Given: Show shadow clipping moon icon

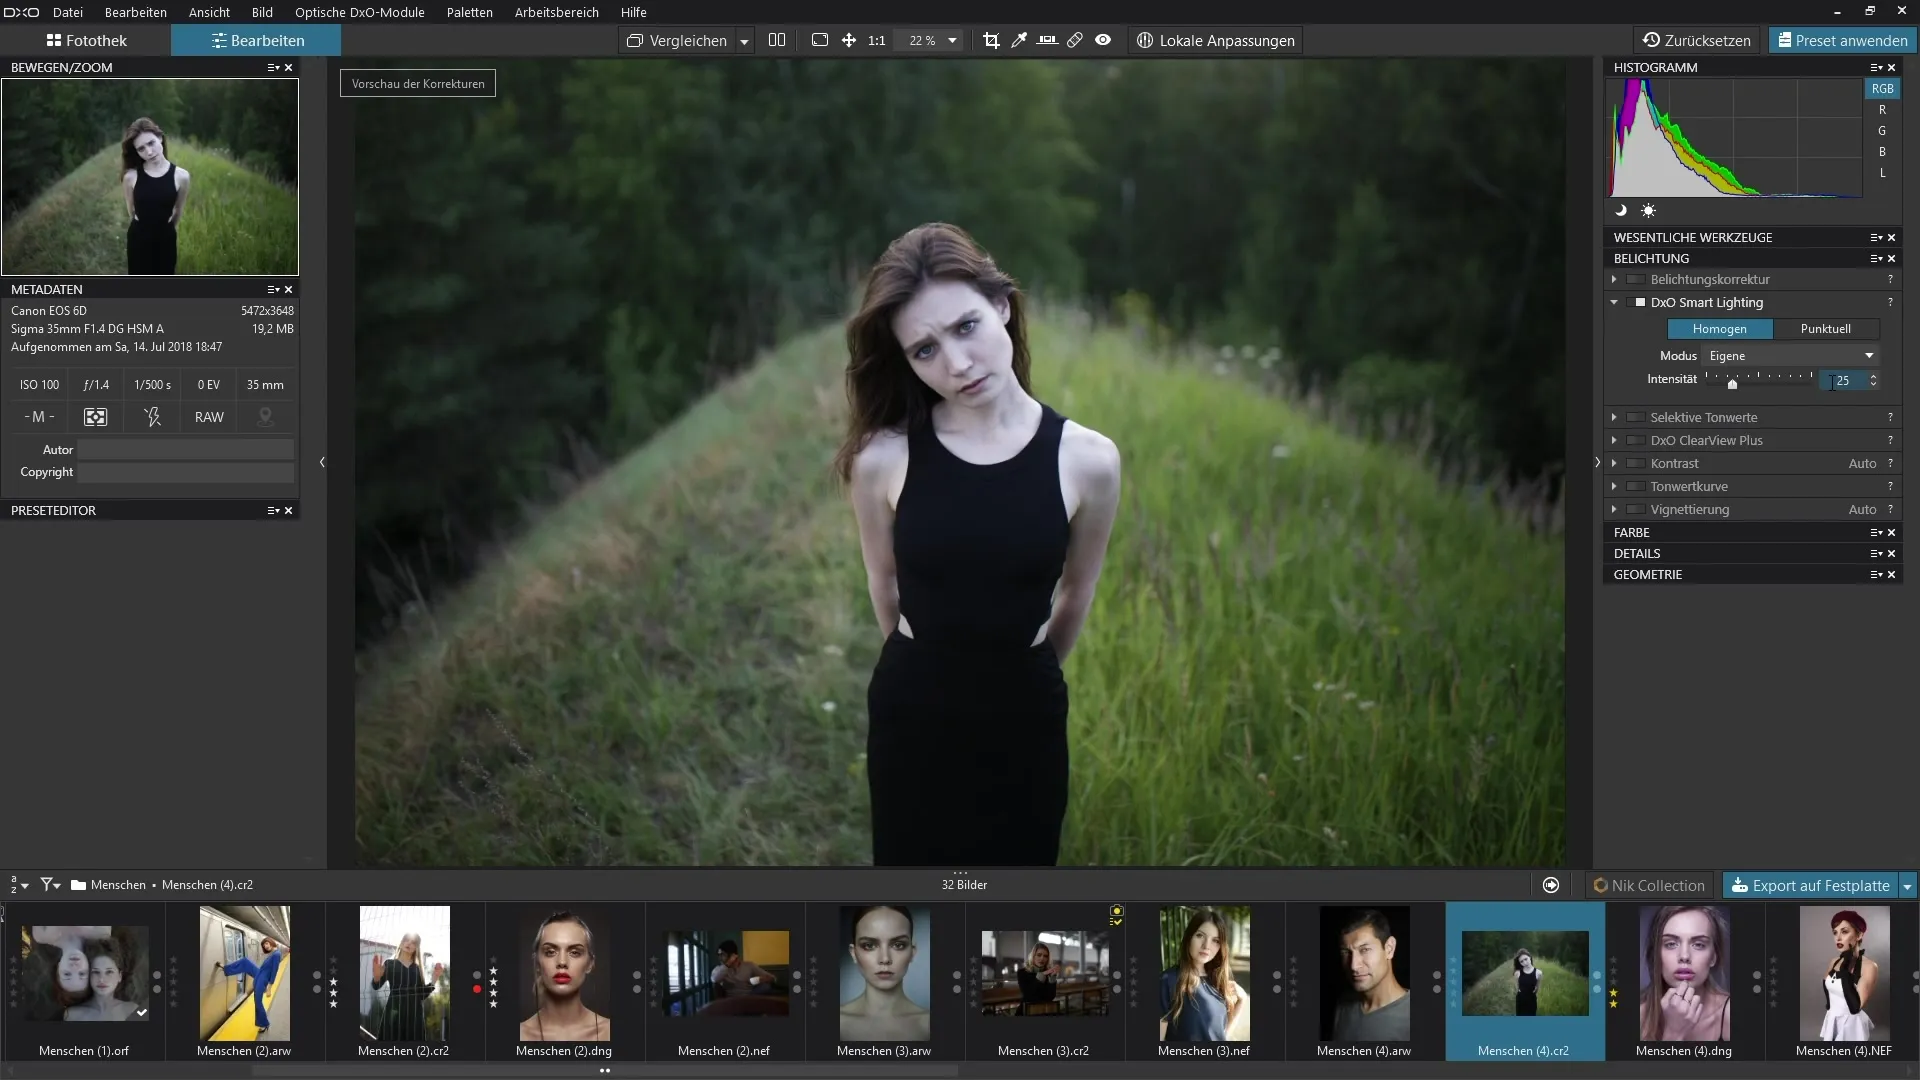Looking at the screenshot, I should 1621,210.
